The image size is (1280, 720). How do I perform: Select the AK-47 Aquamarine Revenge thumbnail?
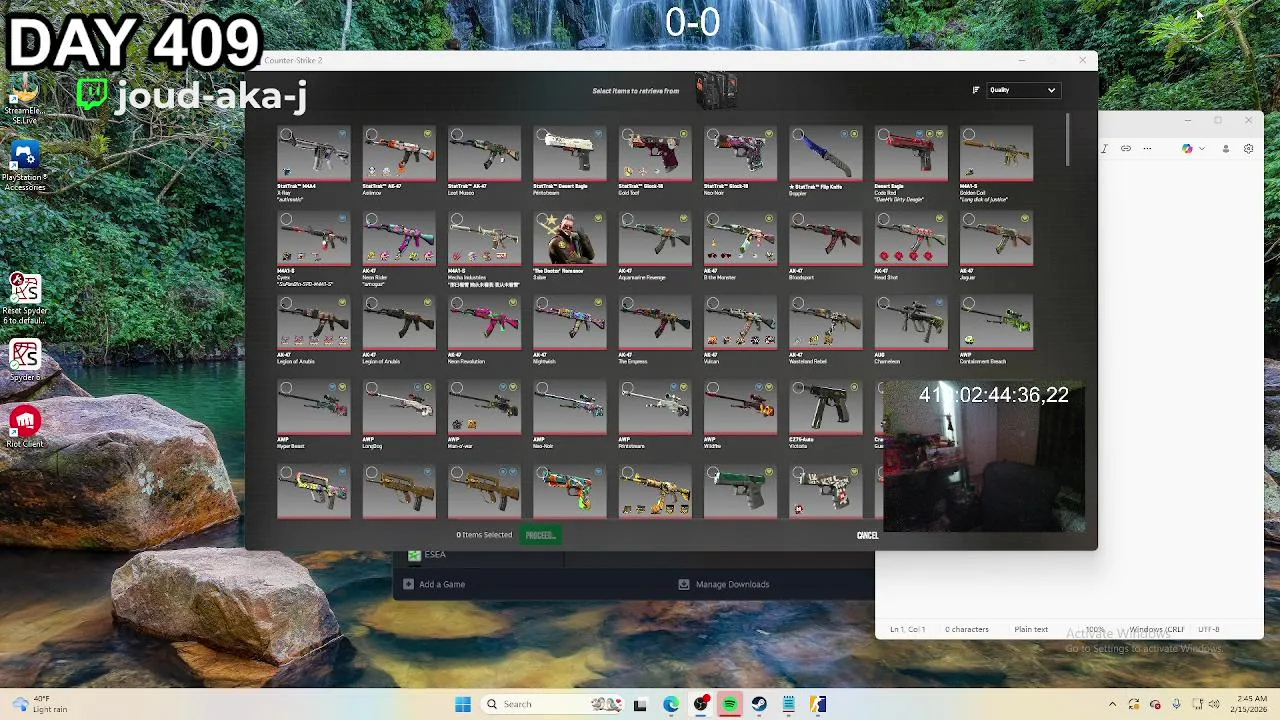[655, 239]
